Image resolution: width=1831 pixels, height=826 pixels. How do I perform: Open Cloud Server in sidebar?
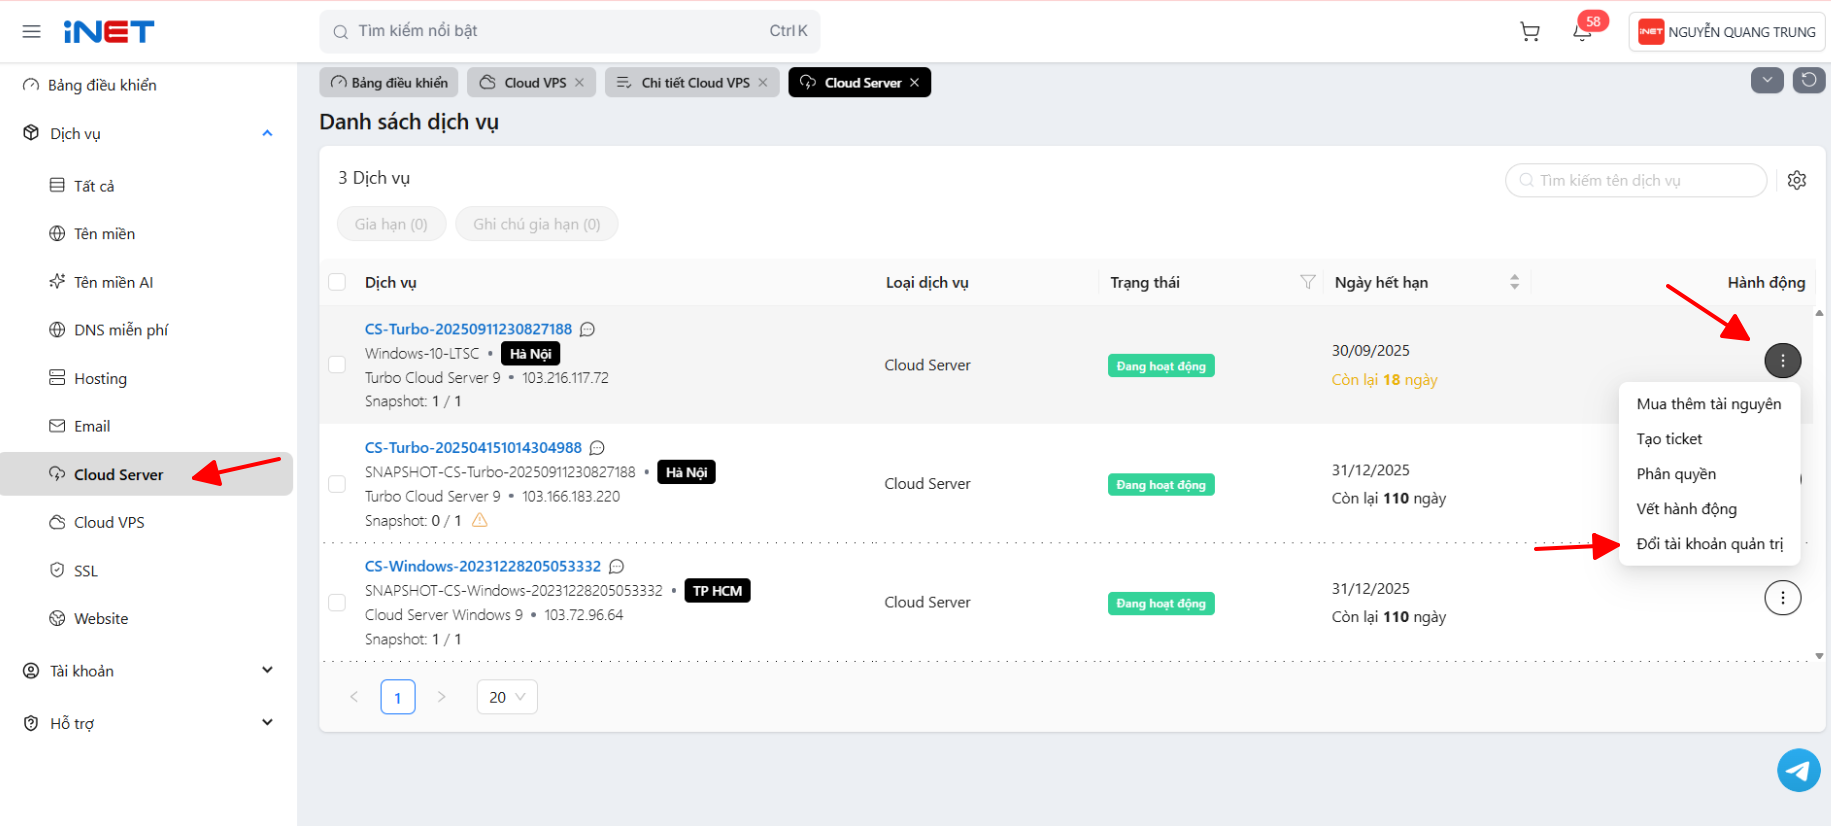pyautogui.click(x=148, y=474)
